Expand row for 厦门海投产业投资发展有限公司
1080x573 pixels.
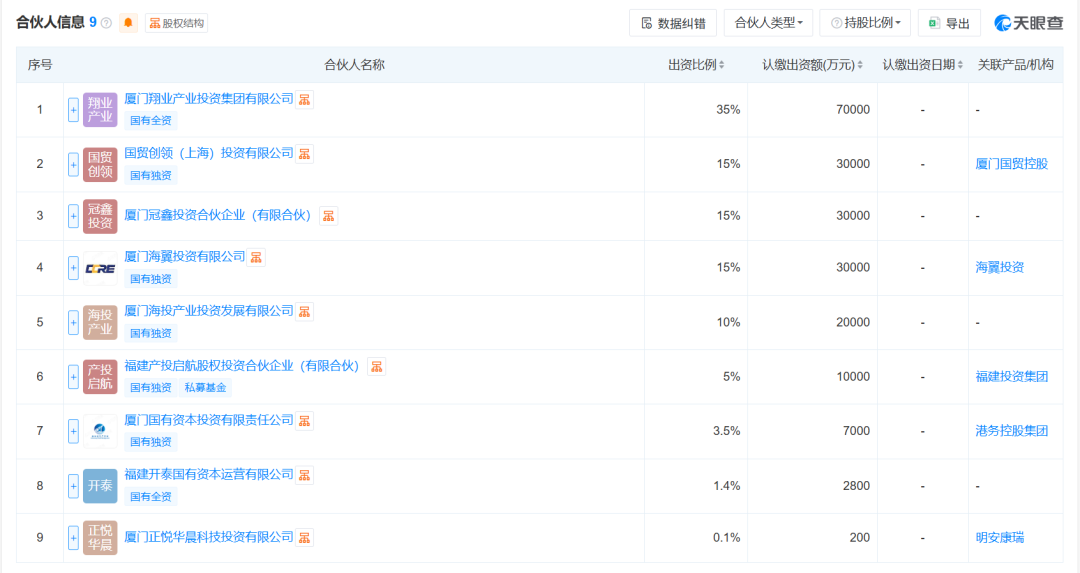[73, 322]
